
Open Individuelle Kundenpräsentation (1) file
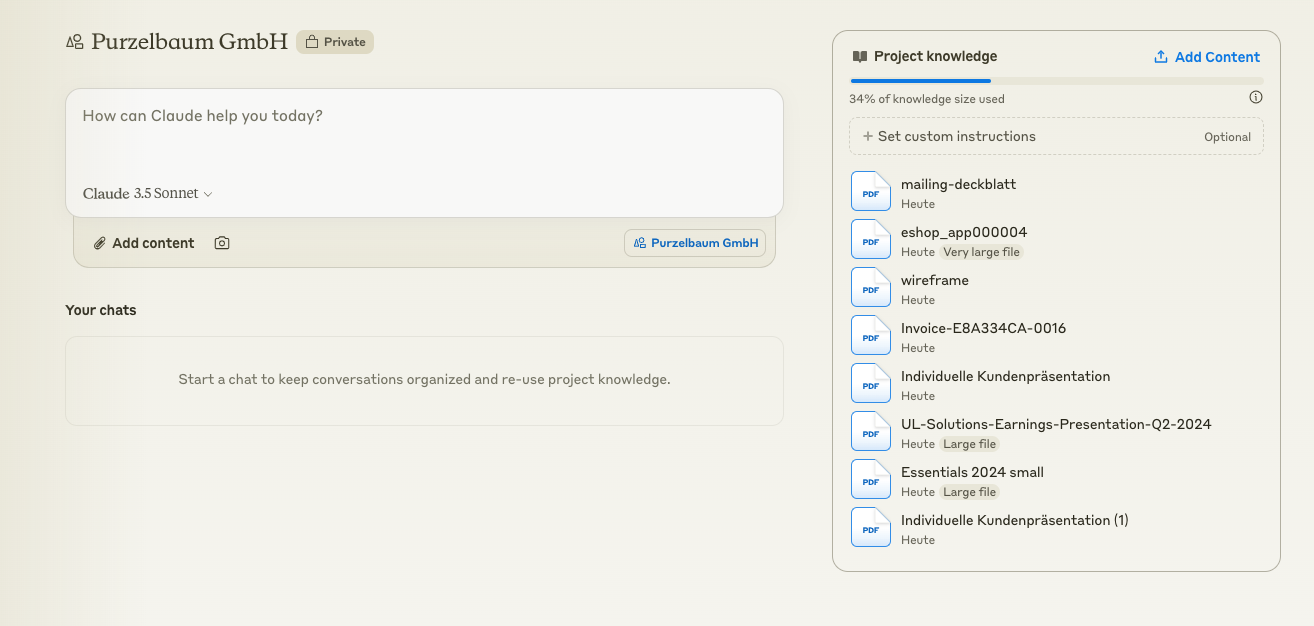pos(1014,520)
